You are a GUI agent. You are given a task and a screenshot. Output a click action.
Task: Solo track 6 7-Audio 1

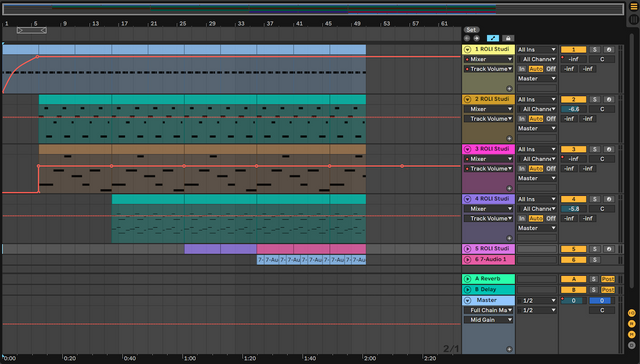tap(595, 260)
